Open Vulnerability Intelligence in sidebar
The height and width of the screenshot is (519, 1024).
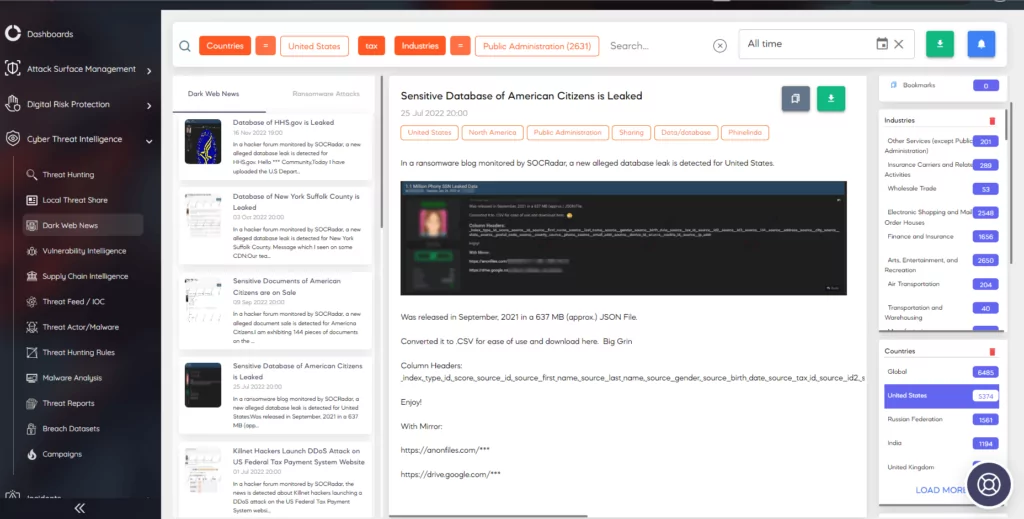click(x=84, y=251)
